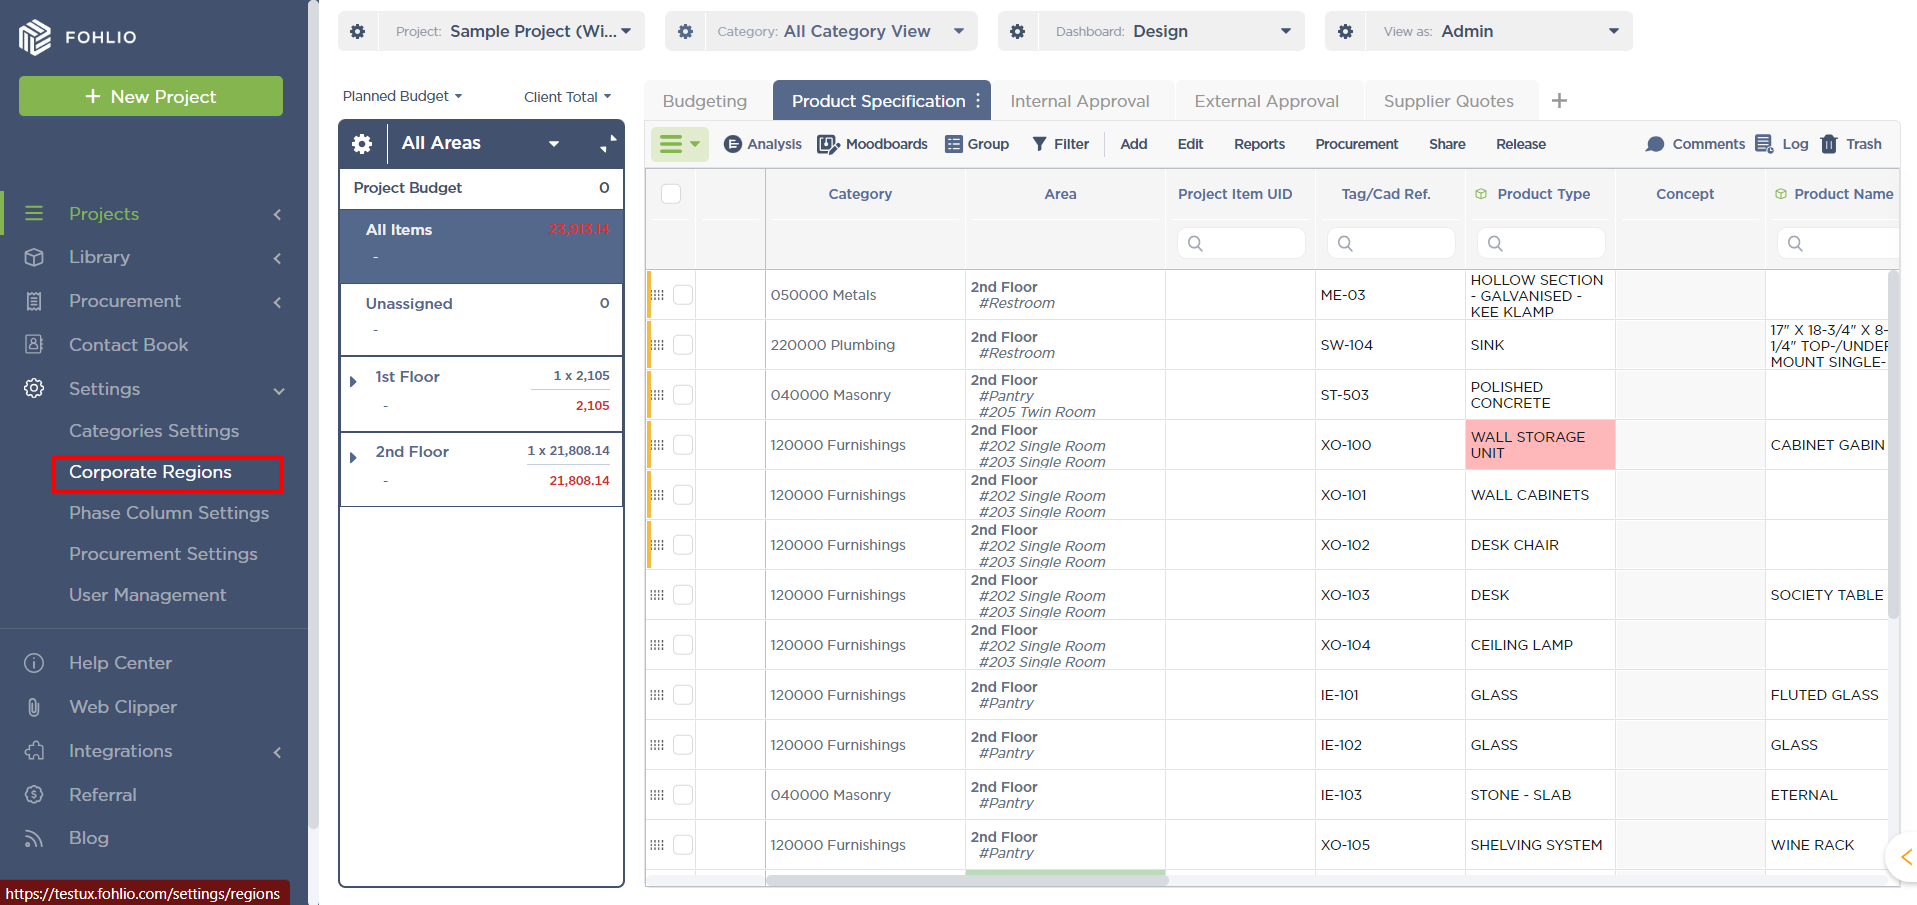Expand the 1st Floor area

pos(353,381)
